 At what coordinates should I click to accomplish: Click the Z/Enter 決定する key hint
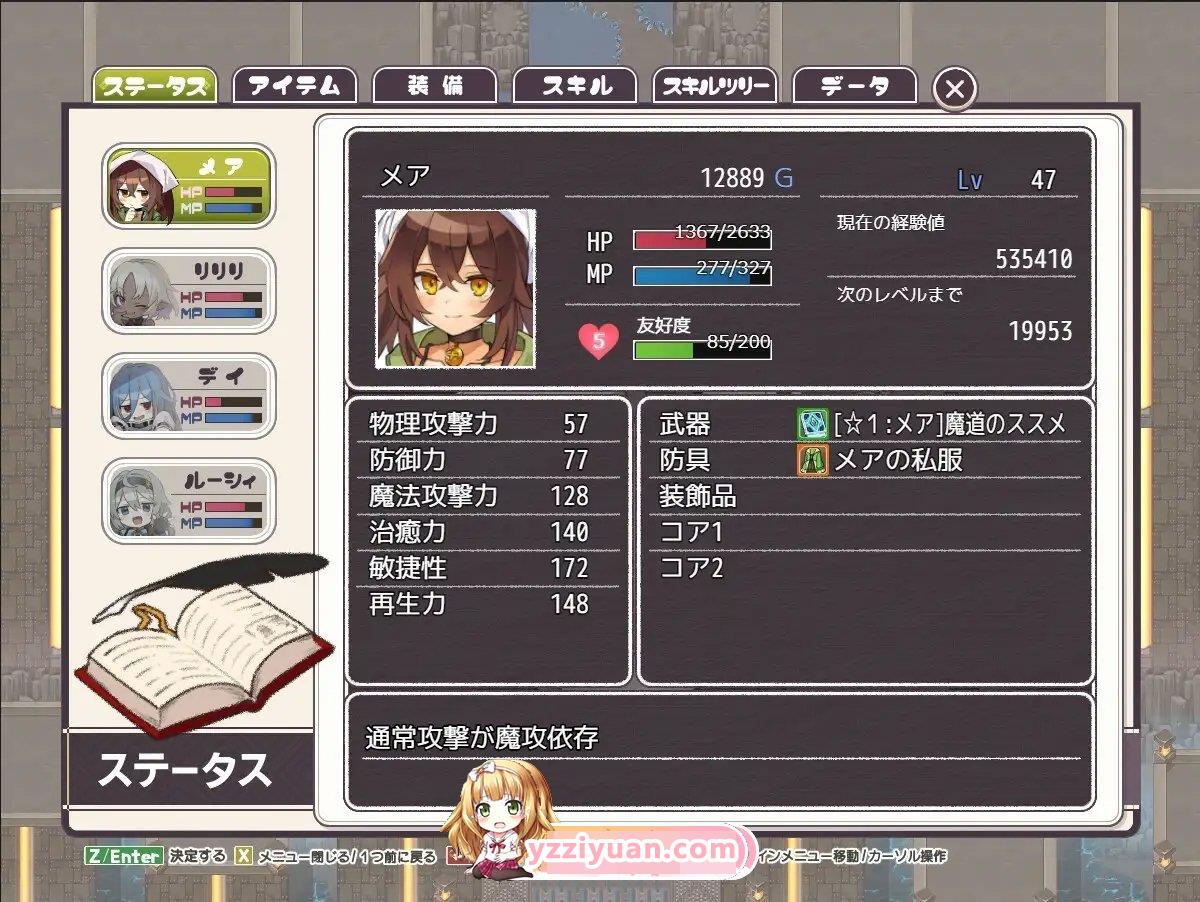[156, 856]
